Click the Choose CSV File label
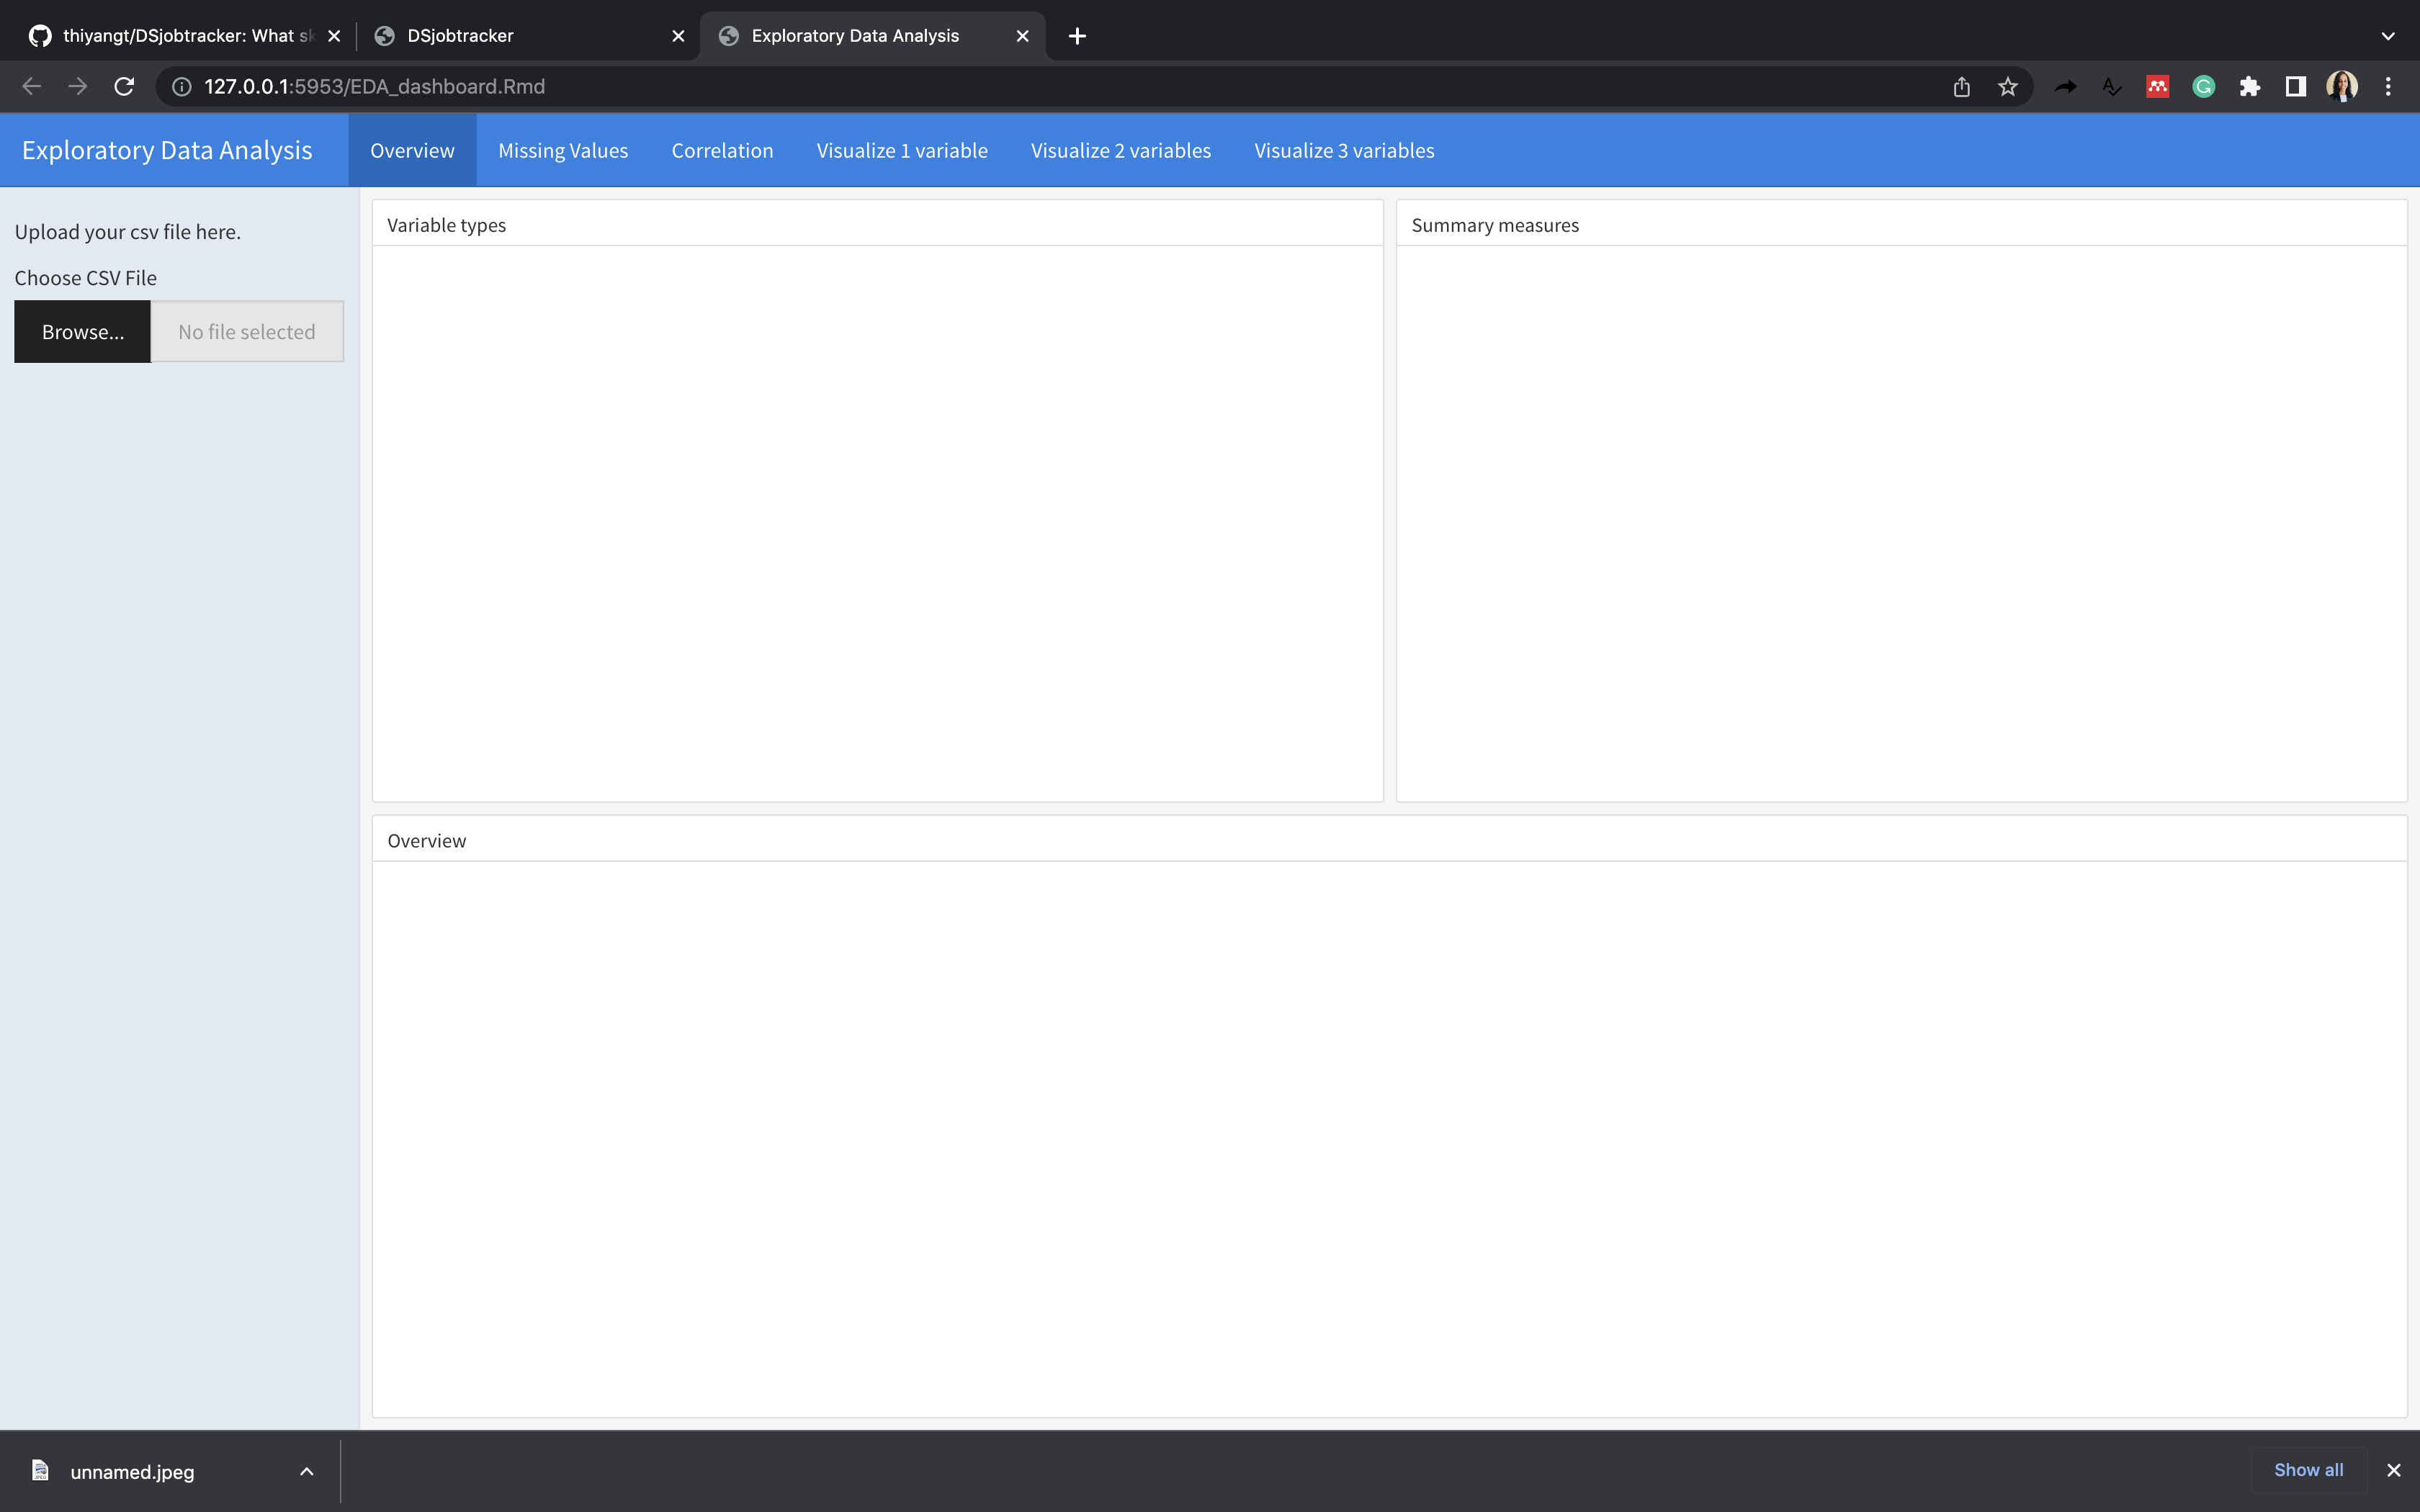The height and width of the screenshot is (1512, 2420). point(86,278)
